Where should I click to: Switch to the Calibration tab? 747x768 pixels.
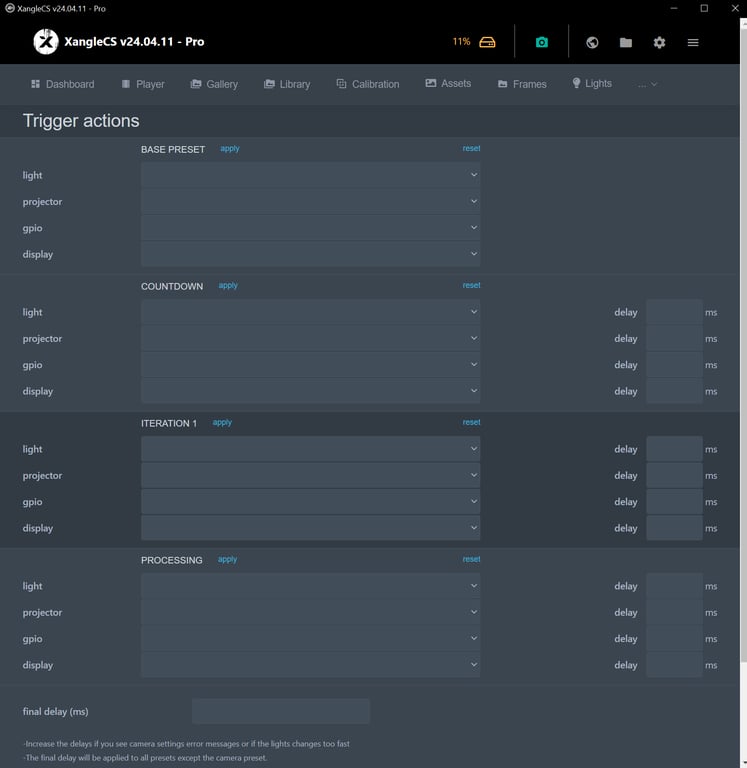[x=367, y=84]
